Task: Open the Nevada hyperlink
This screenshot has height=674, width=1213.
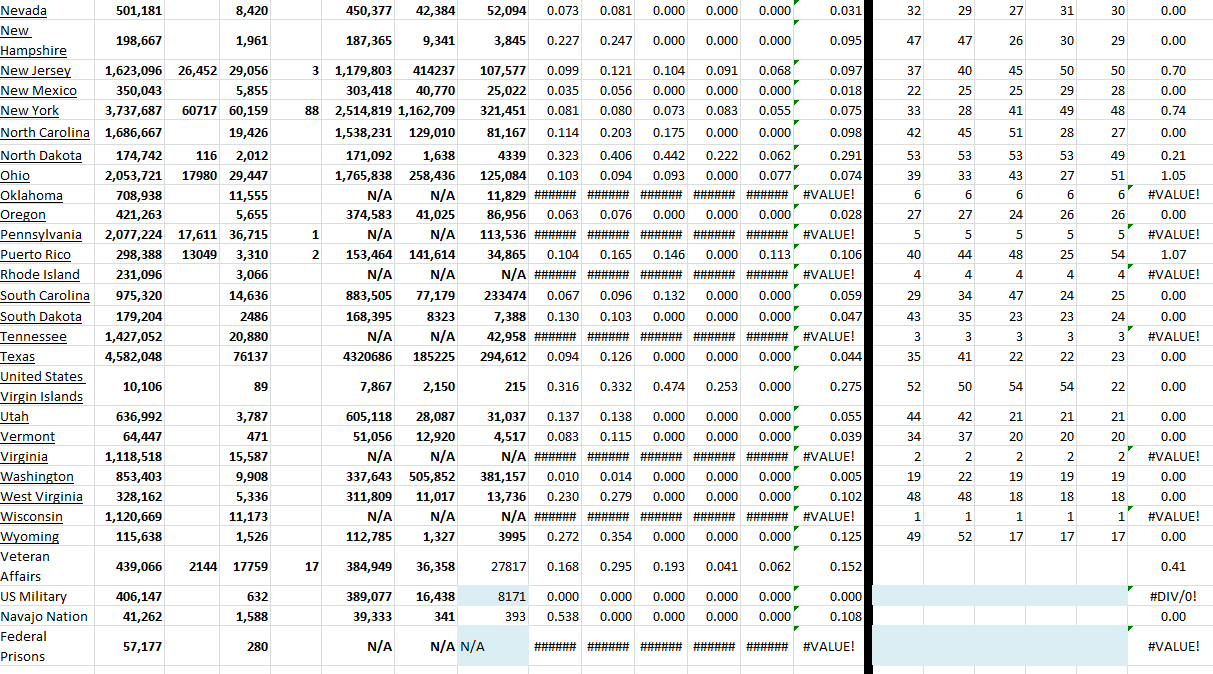Action: point(23,10)
